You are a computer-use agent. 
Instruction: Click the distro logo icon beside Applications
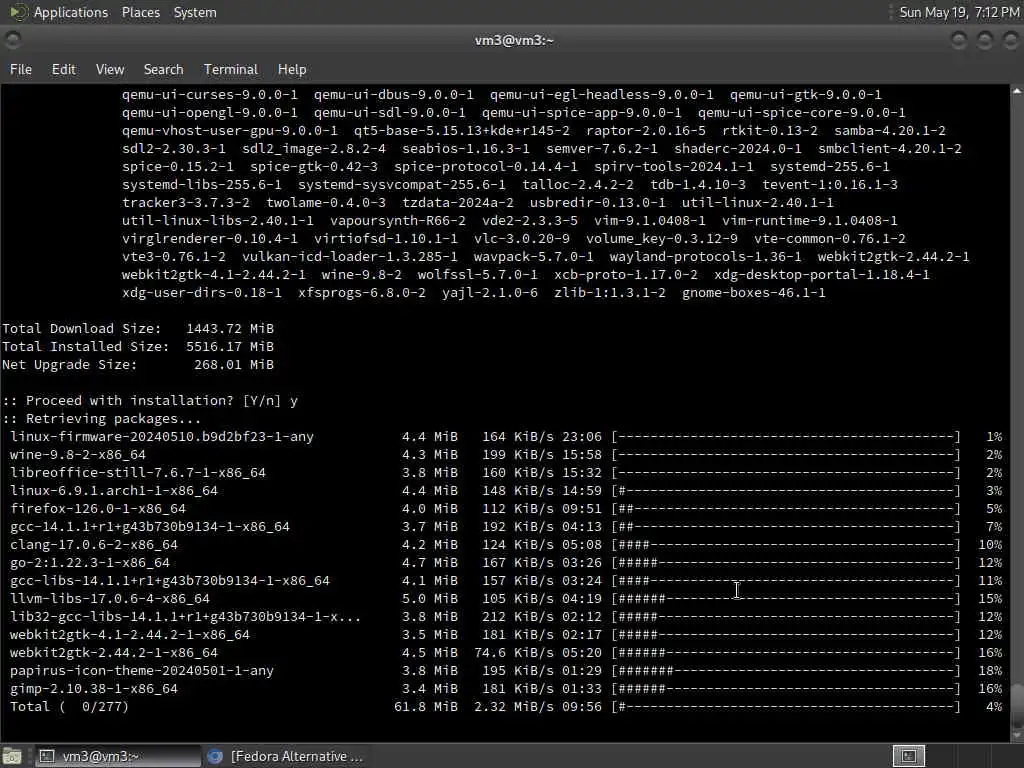tap(18, 12)
